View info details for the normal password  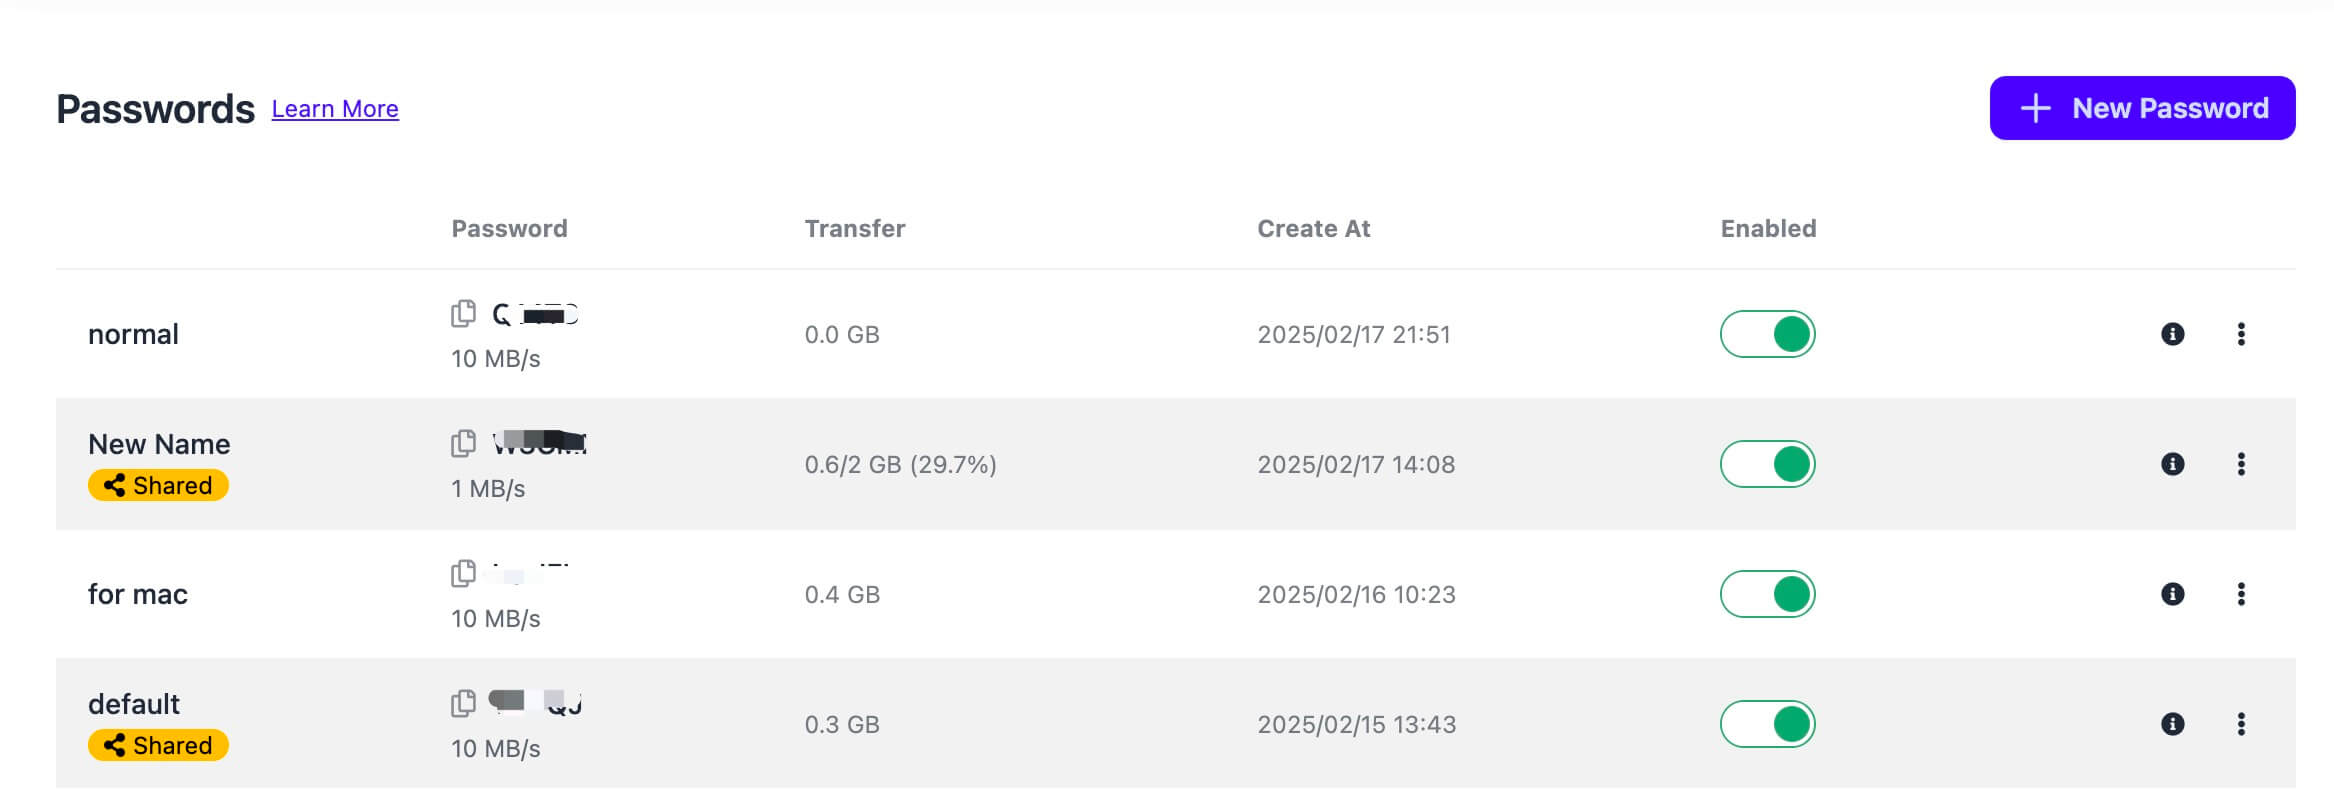tap(2171, 334)
